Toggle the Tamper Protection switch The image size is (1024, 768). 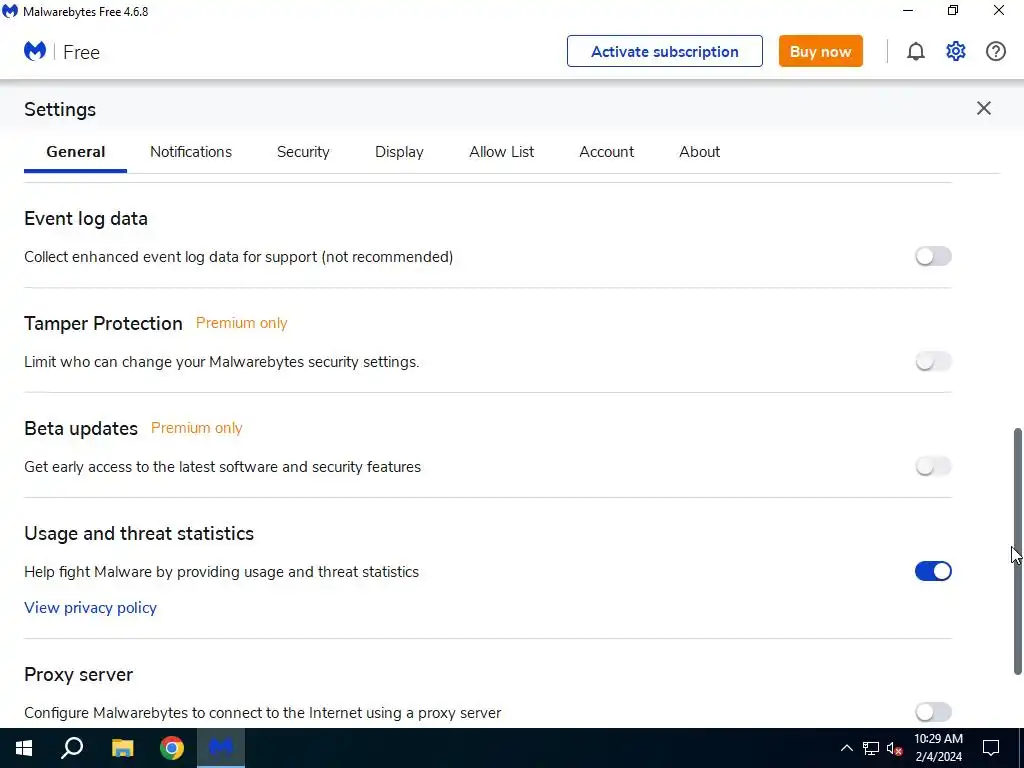[x=933, y=361]
